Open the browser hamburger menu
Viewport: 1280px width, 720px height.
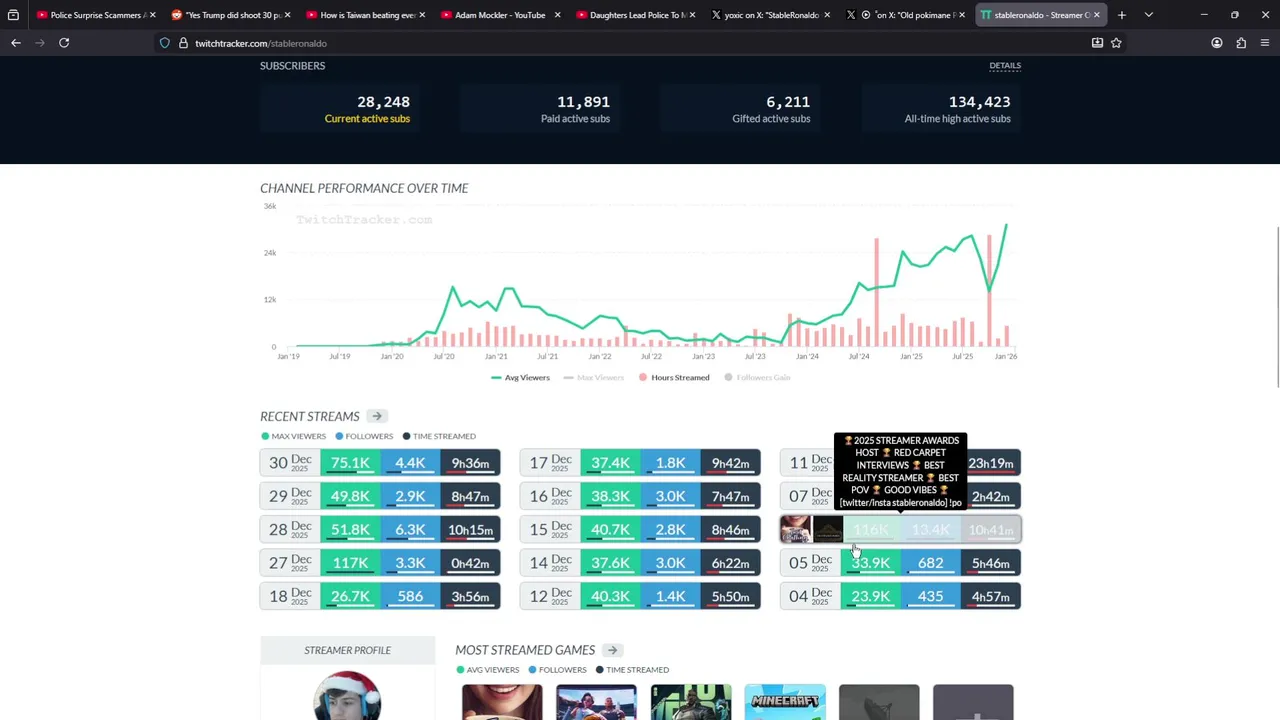1265,43
